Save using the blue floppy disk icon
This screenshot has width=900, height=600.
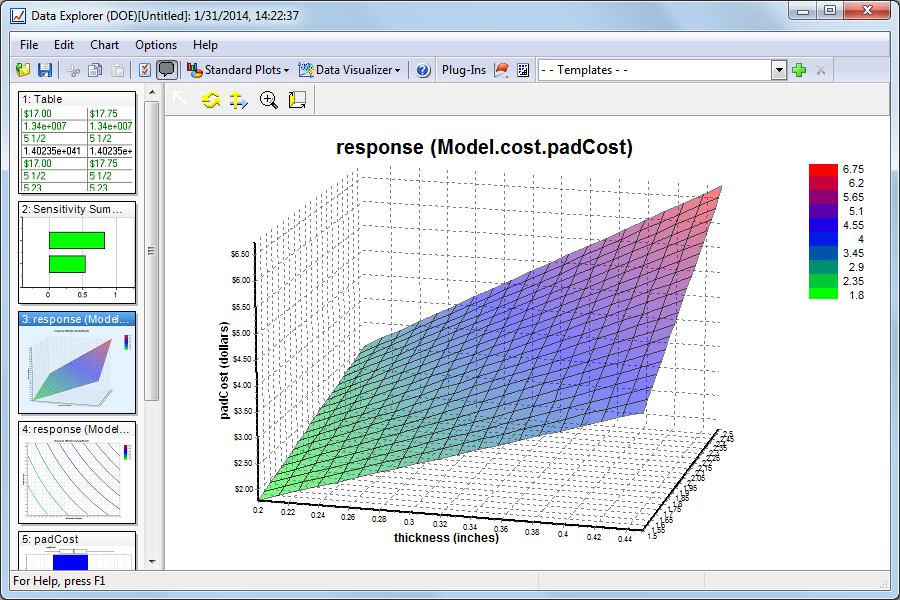(45, 70)
